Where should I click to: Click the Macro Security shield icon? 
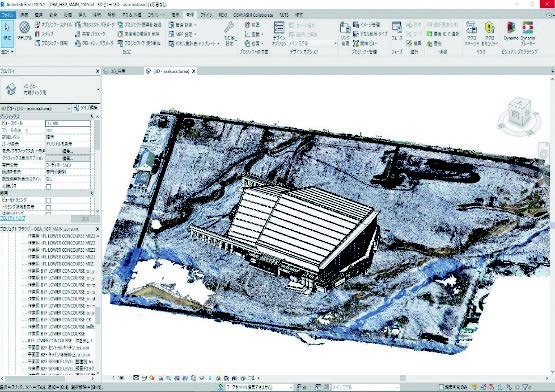click(490, 33)
